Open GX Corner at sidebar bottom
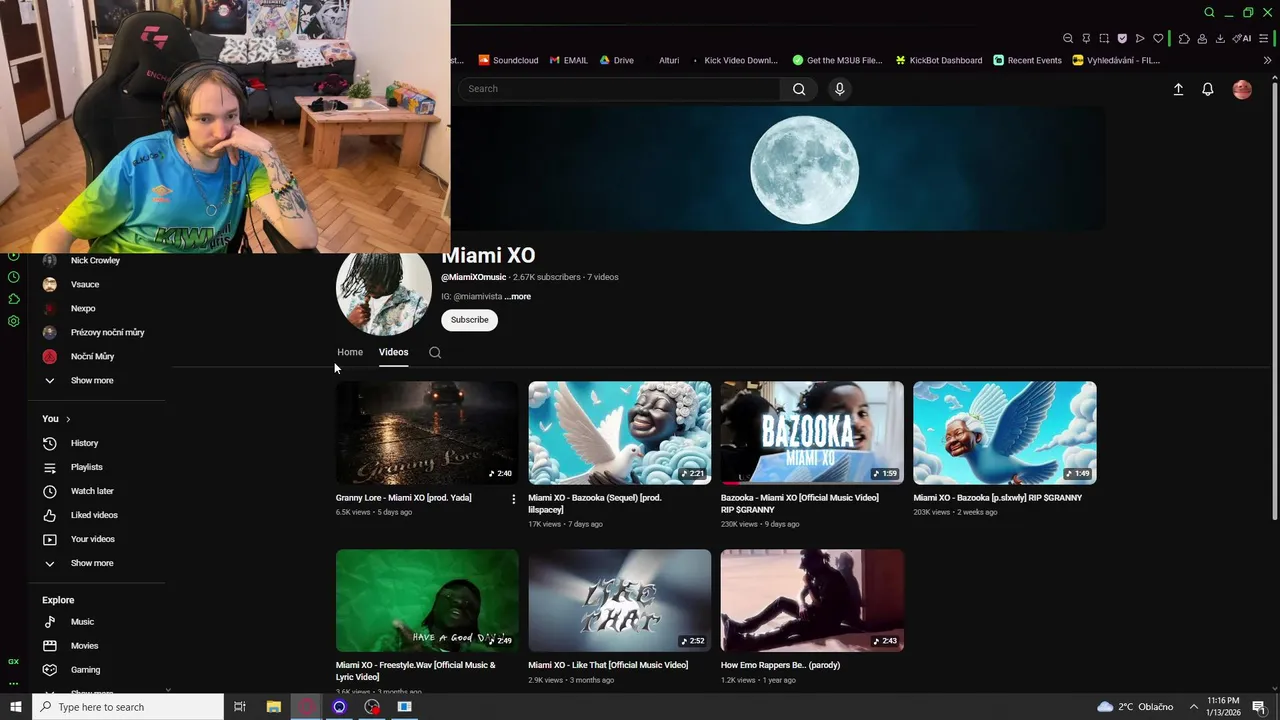1280x720 pixels. pyautogui.click(x=14, y=661)
